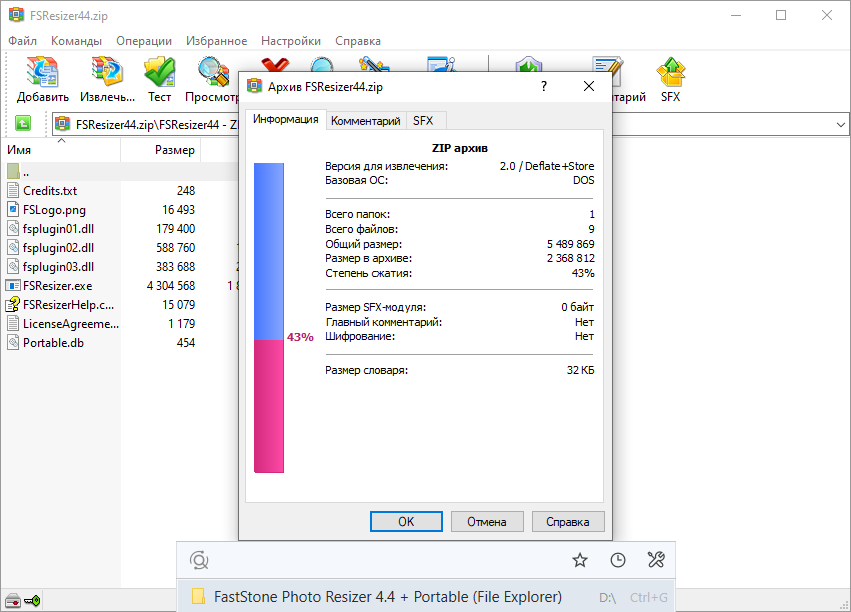
Task: Click the dictionary size value 32 КБ
Action: pyautogui.click(x=580, y=370)
